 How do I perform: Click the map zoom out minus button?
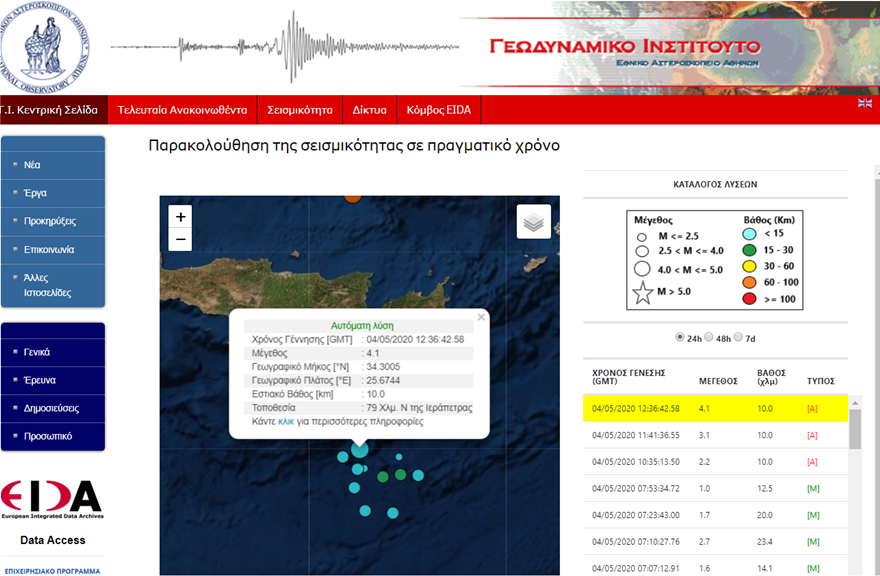tap(180, 240)
